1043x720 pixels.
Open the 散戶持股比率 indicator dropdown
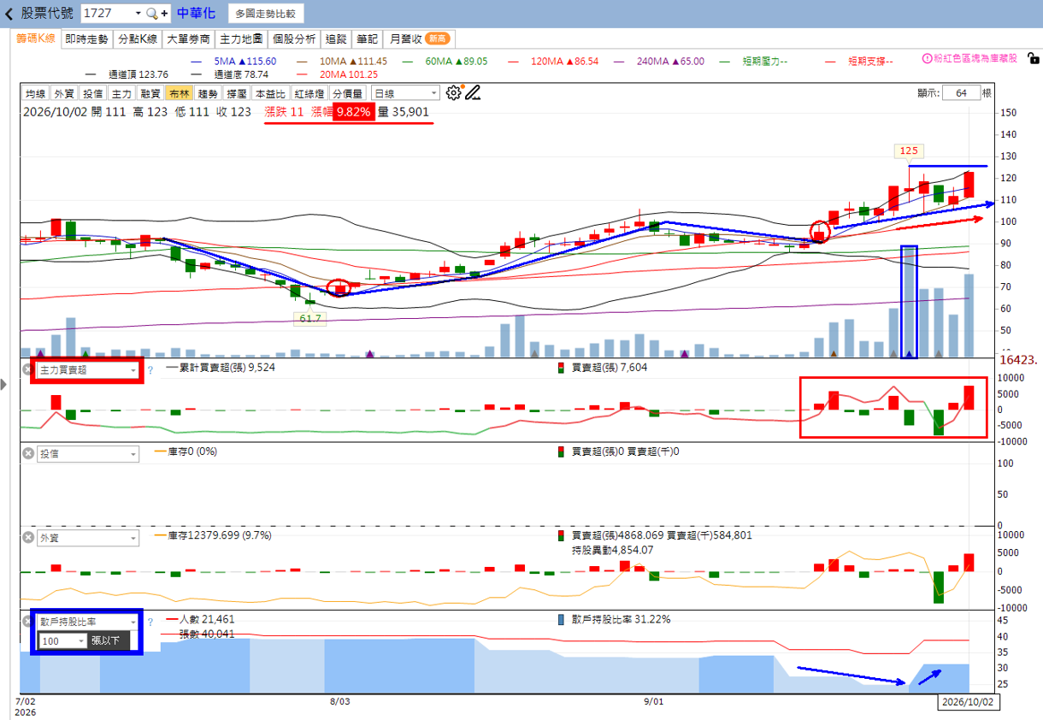point(87,622)
